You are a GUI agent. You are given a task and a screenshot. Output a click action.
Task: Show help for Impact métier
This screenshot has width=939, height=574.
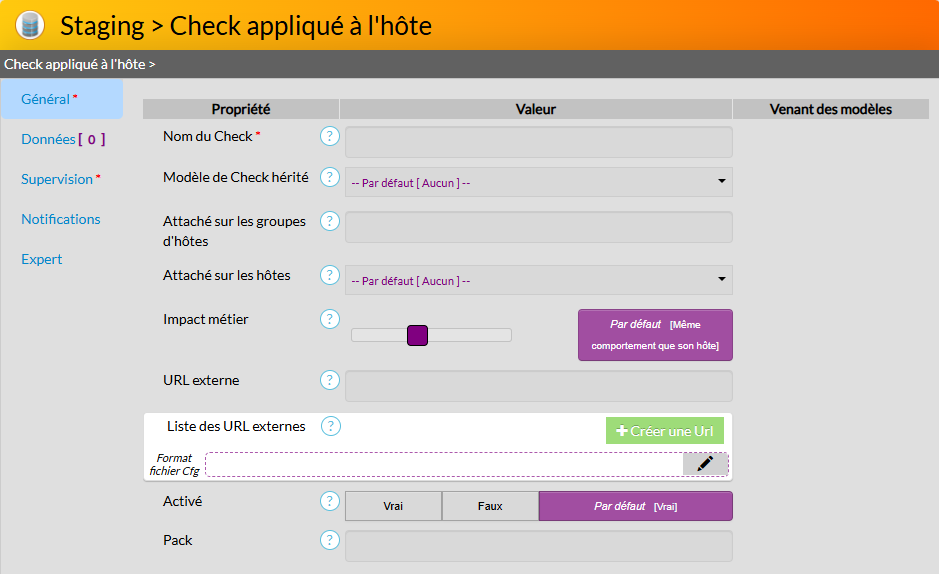(x=330, y=319)
